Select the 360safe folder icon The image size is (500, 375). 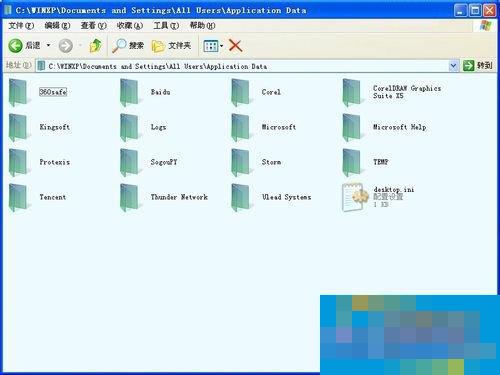point(18,92)
